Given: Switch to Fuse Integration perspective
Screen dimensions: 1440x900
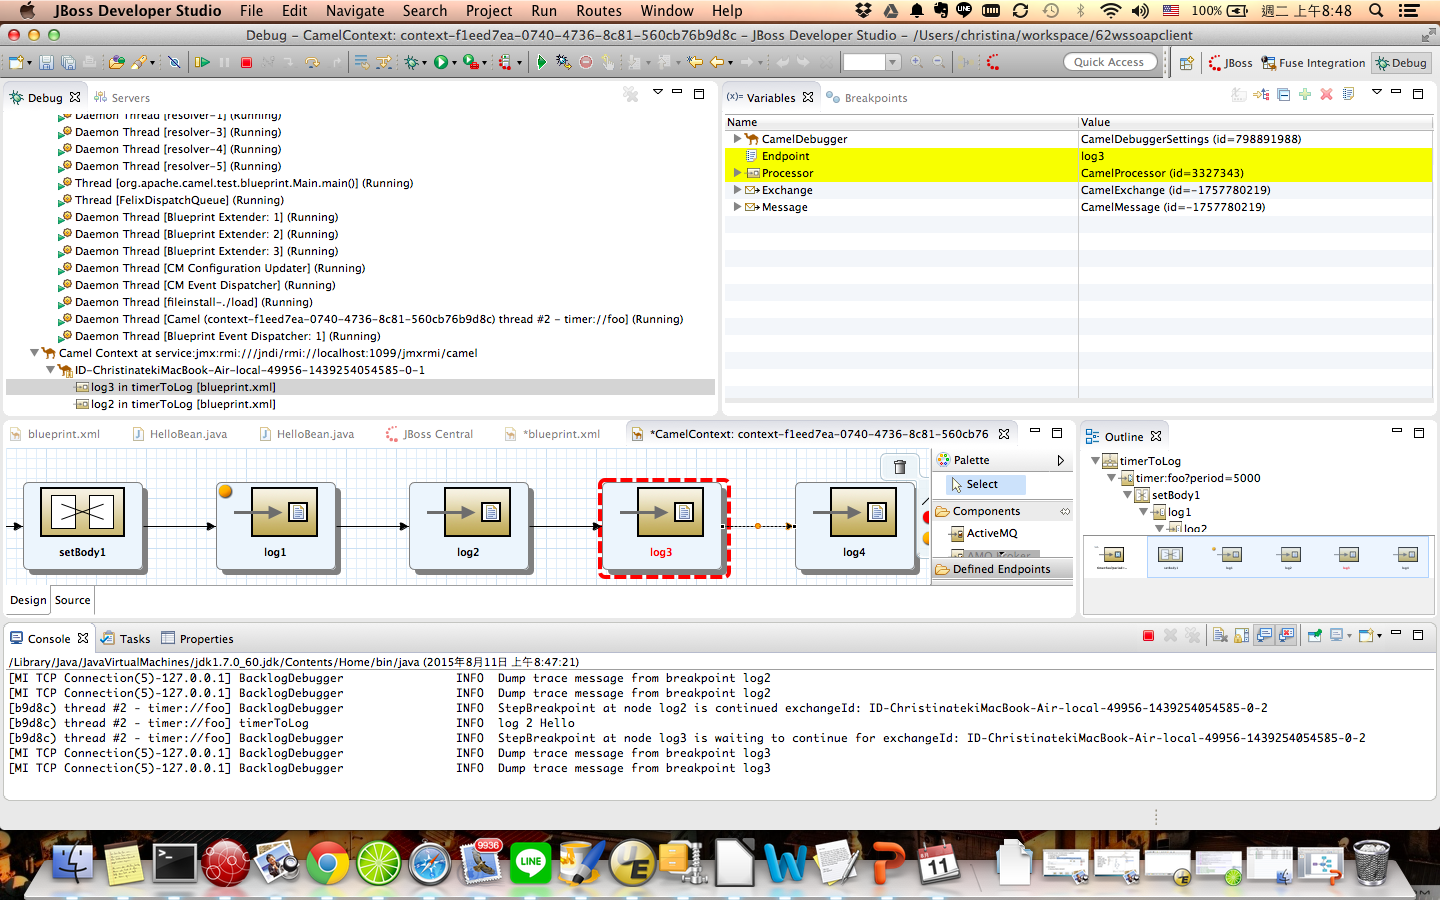Looking at the screenshot, I should coord(1313,63).
